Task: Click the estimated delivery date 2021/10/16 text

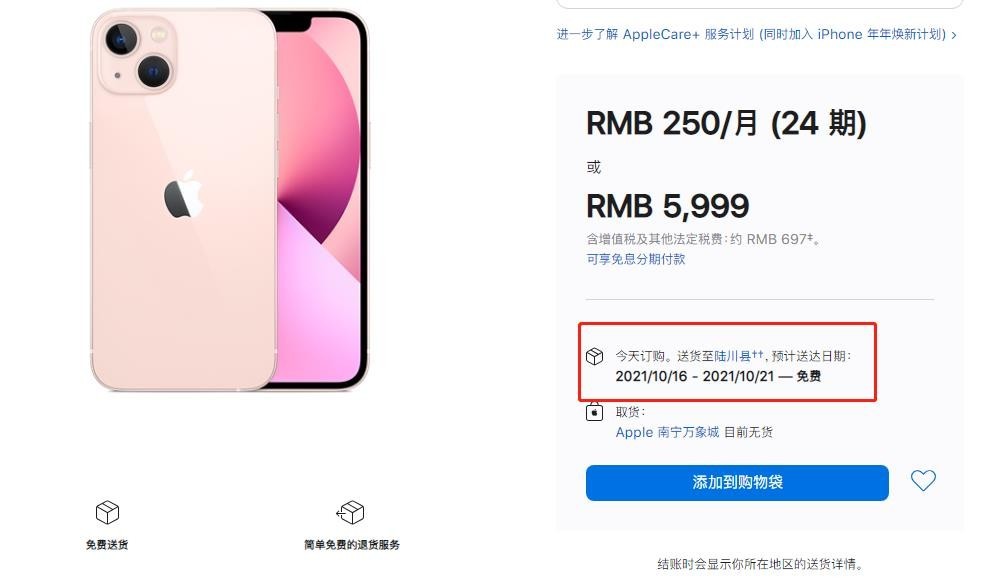Action: pyautogui.click(x=651, y=376)
